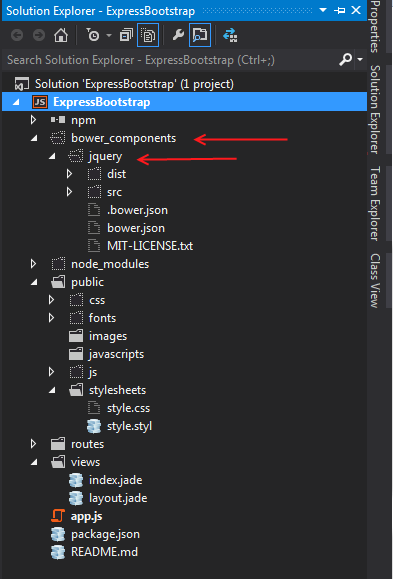This screenshot has height=579, width=393.
Task: Expand the src folder
Action: click(x=69, y=192)
